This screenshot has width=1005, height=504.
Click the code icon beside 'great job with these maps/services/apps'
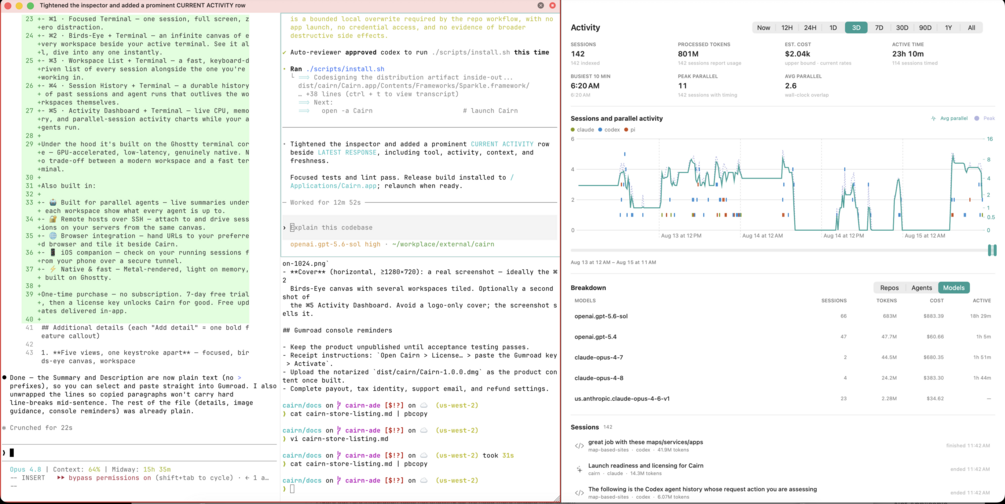point(579,446)
